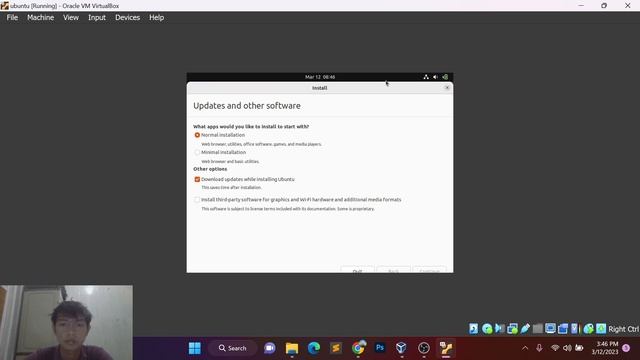Open the View menu
Viewport: 640px width, 360px height.
pyautogui.click(x=71, y=18)
